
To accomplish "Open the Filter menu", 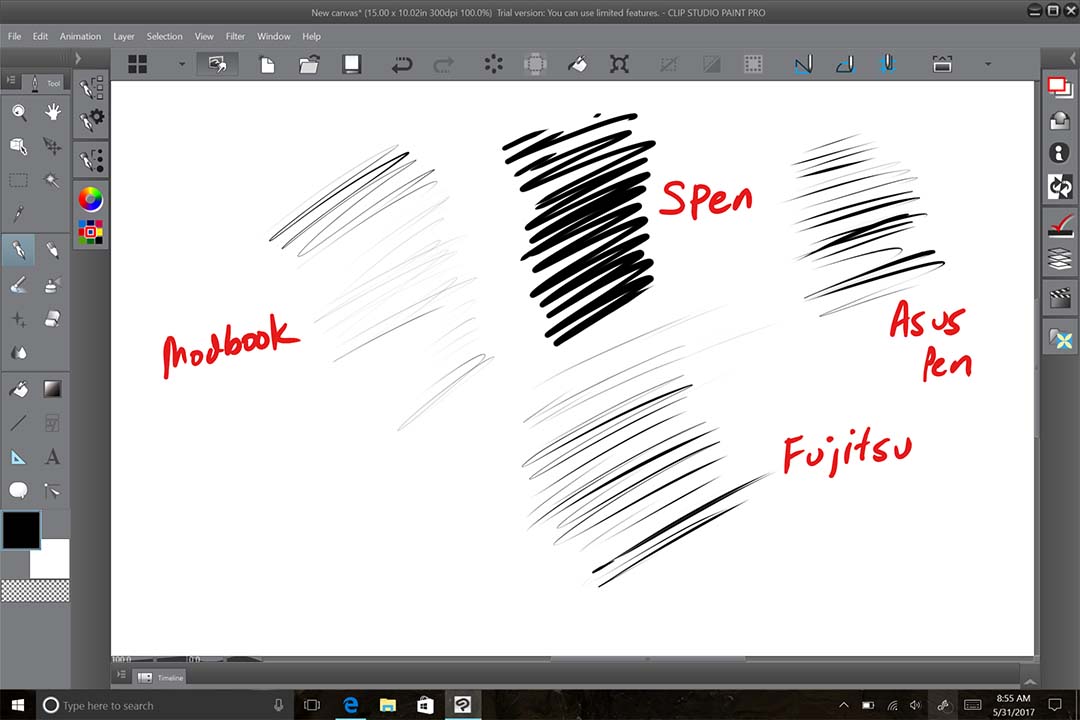I will (x=235, y=37).
